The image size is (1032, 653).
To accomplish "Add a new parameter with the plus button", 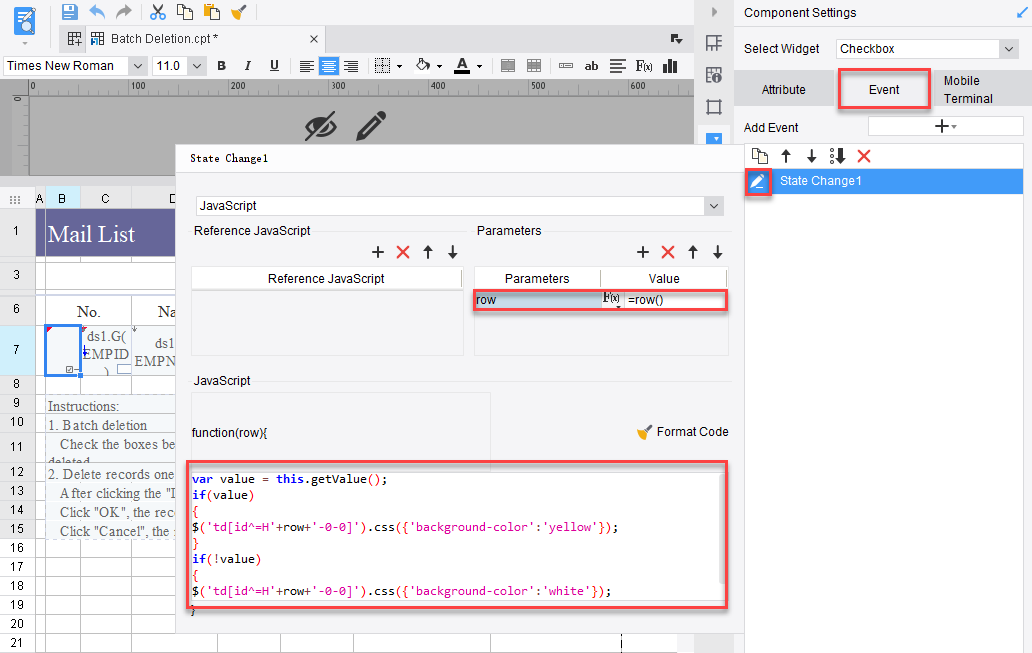I will coord(644,252).
